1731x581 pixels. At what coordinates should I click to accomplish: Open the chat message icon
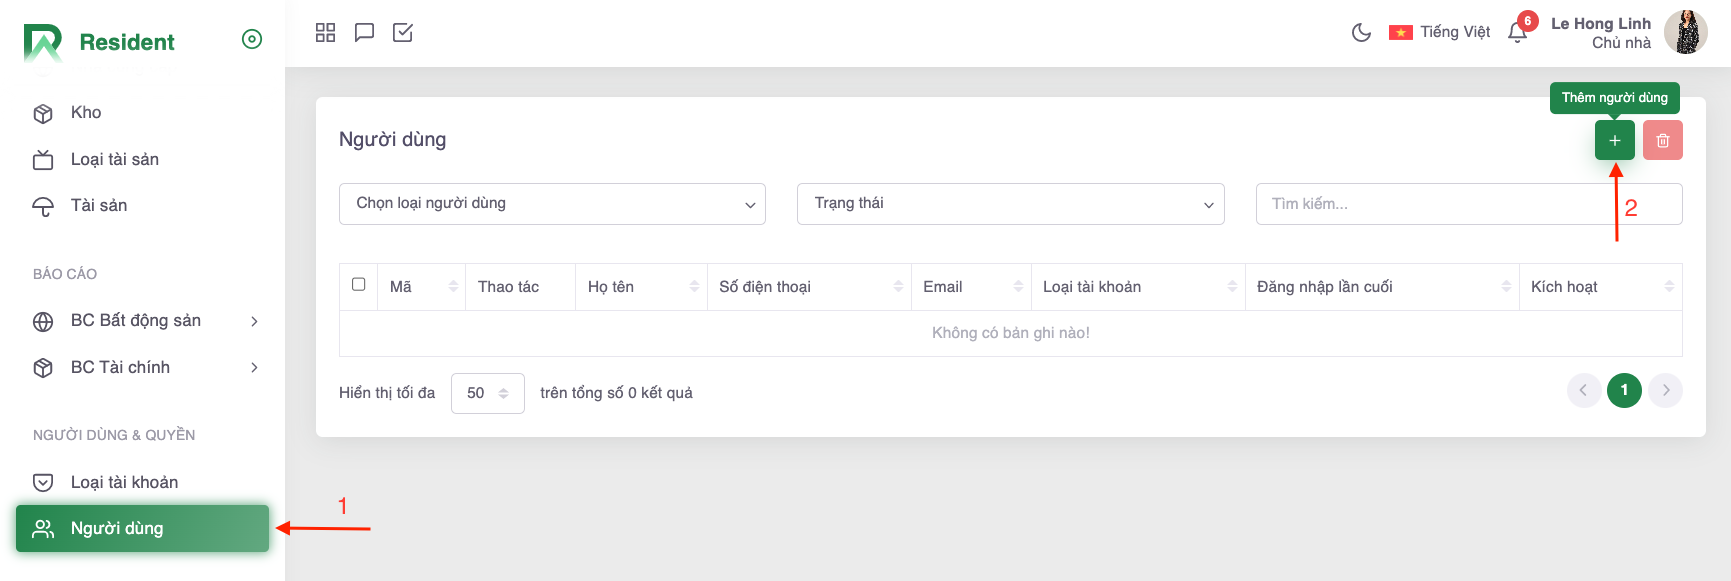coord(364,33)
